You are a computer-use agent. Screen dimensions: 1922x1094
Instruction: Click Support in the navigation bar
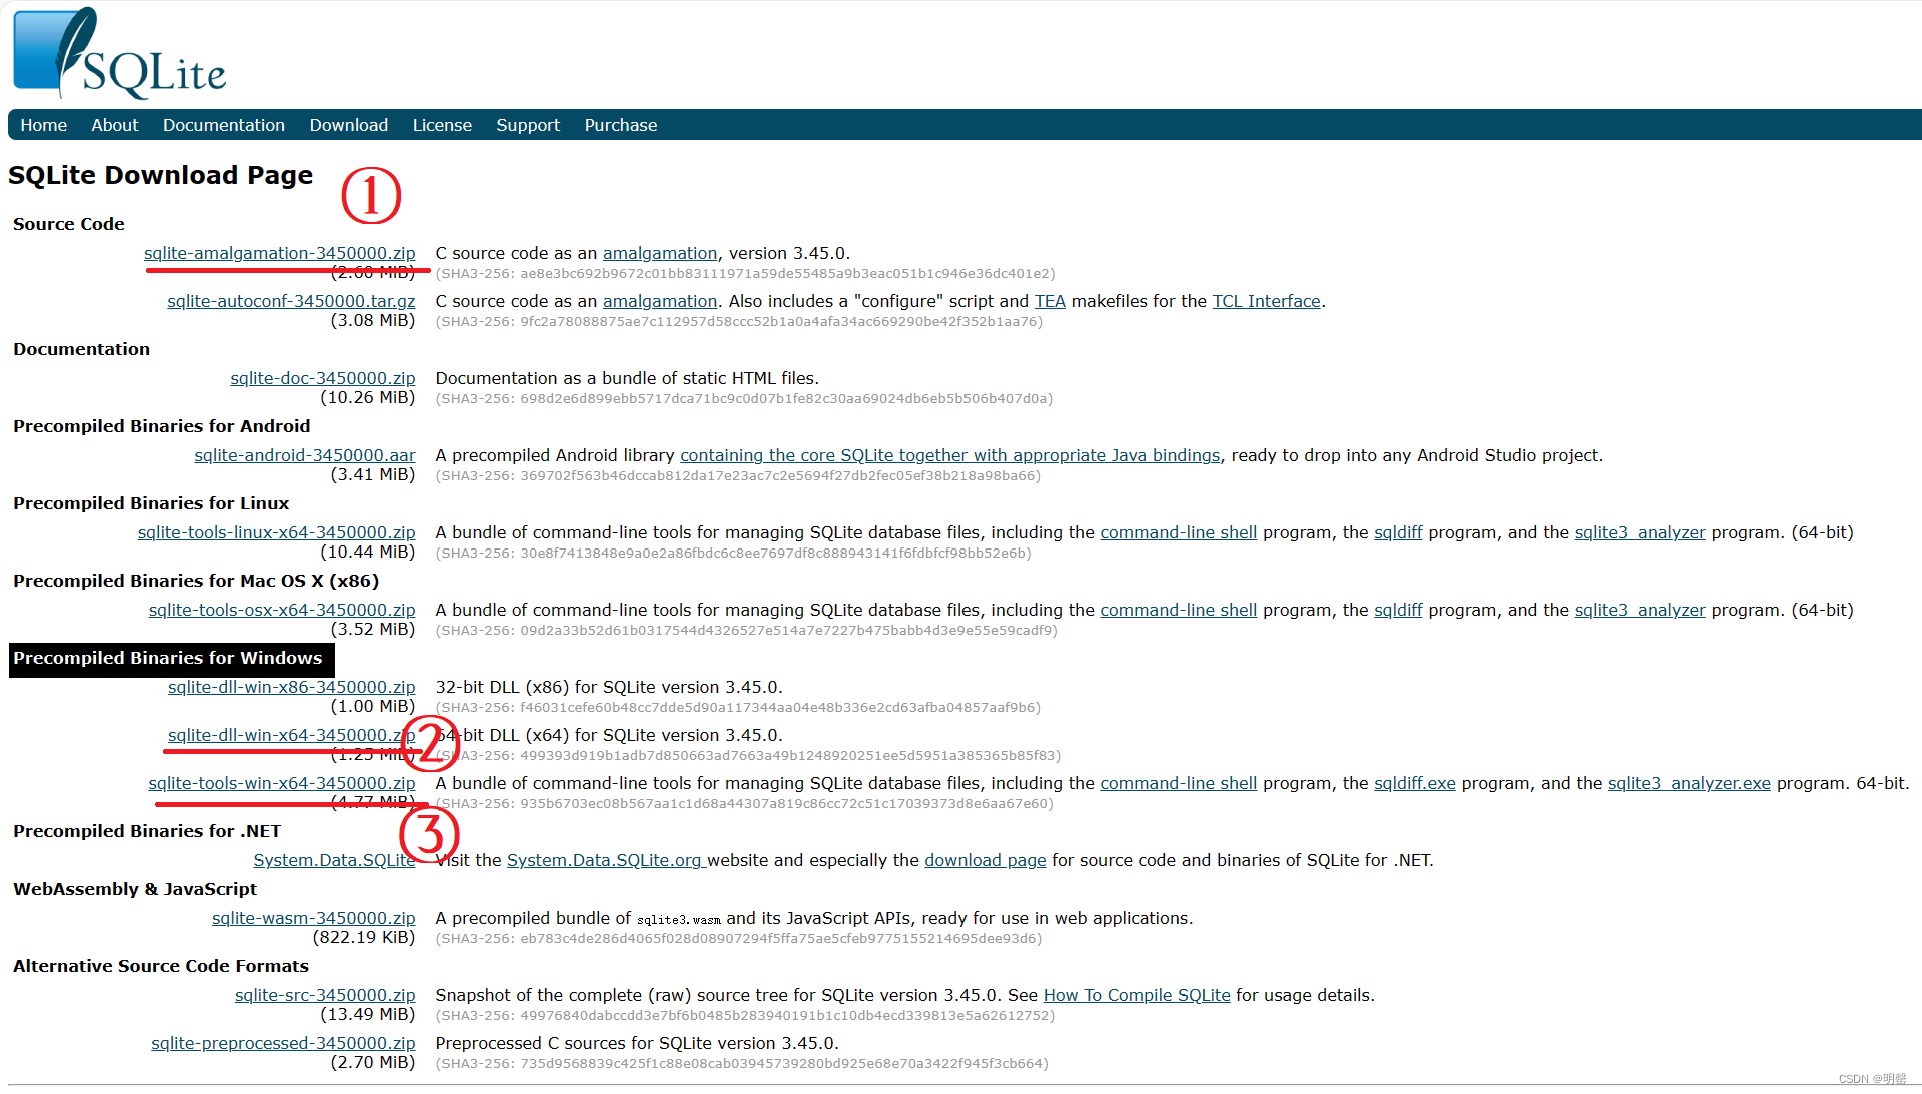pyautogui.click(x=527, y=125)
